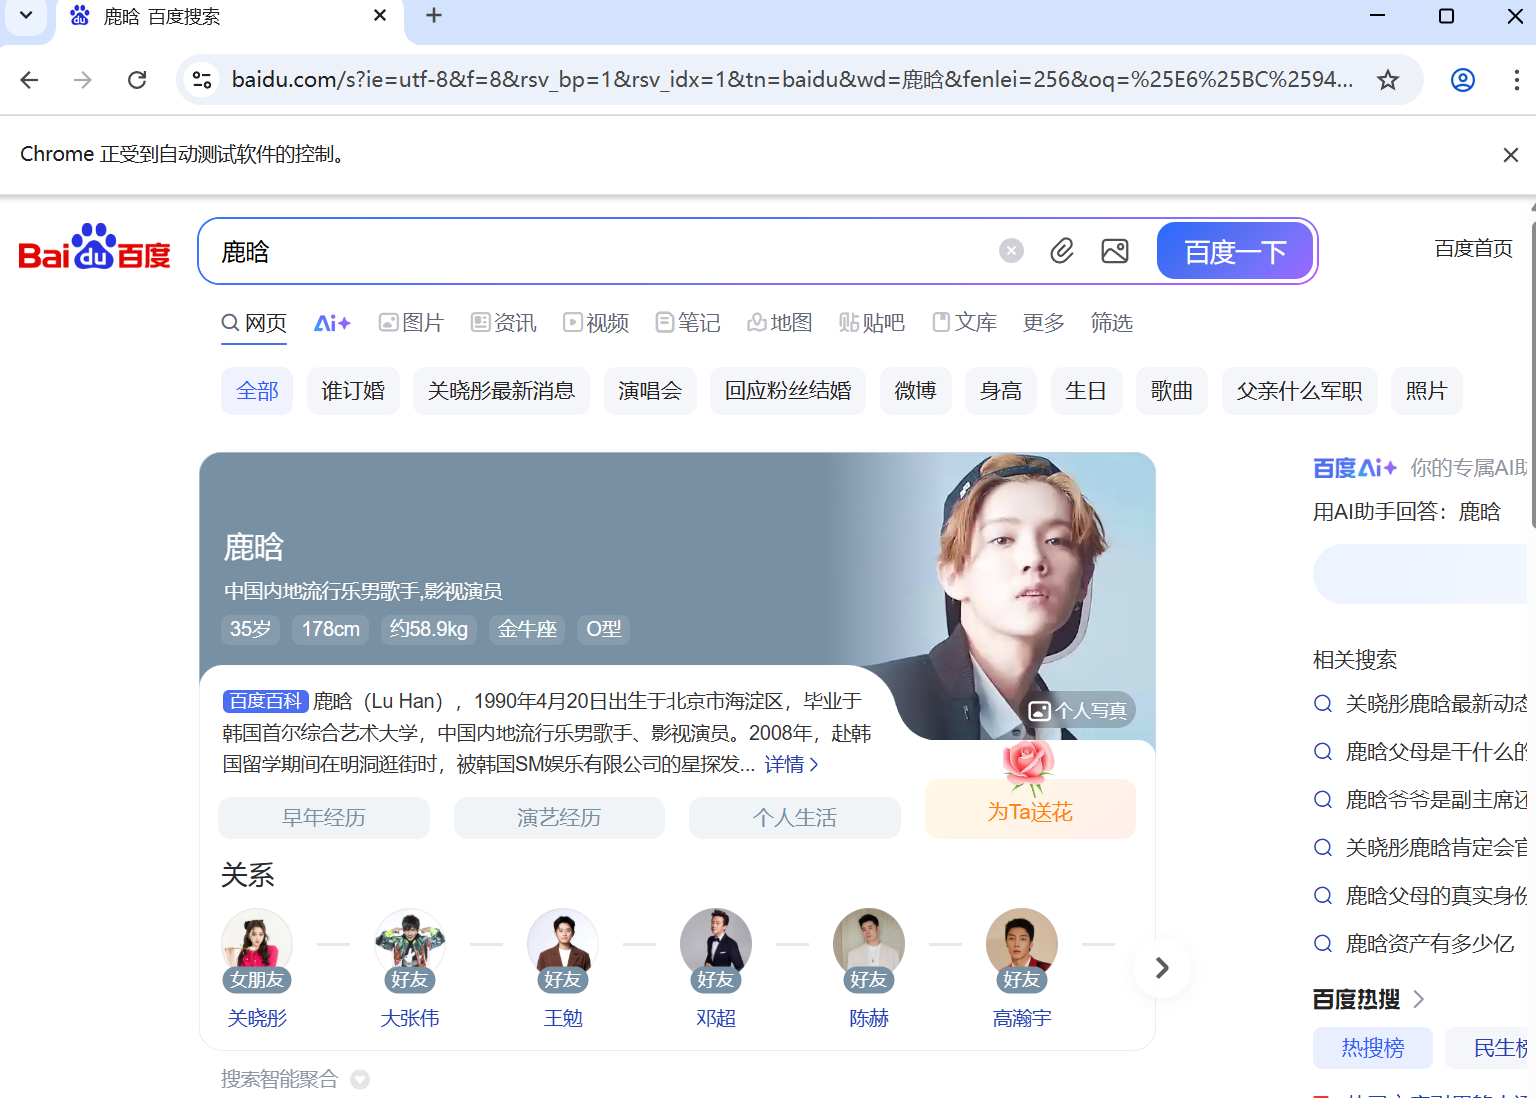Open 关晓彤 avatar in relations
This screenshot has width=1536, height=1098.
click(x=257, y=944)
